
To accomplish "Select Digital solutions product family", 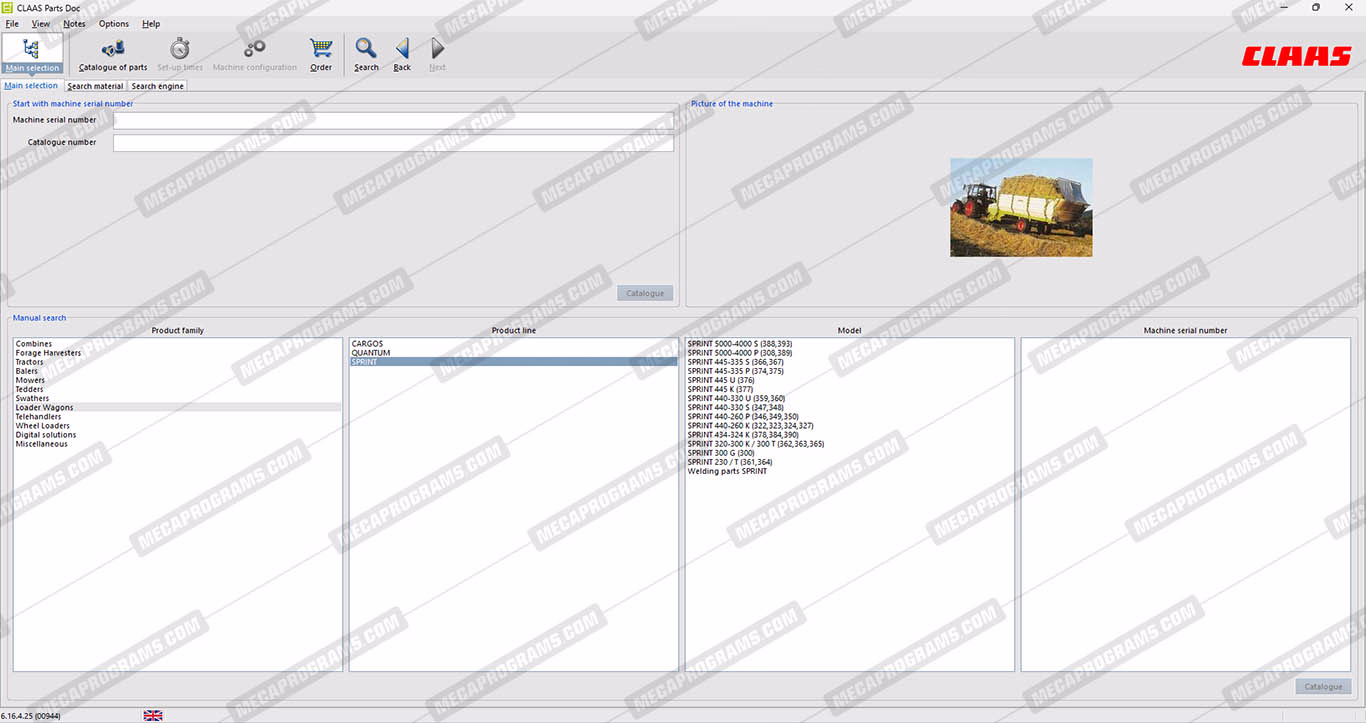I will coord(177,435).
